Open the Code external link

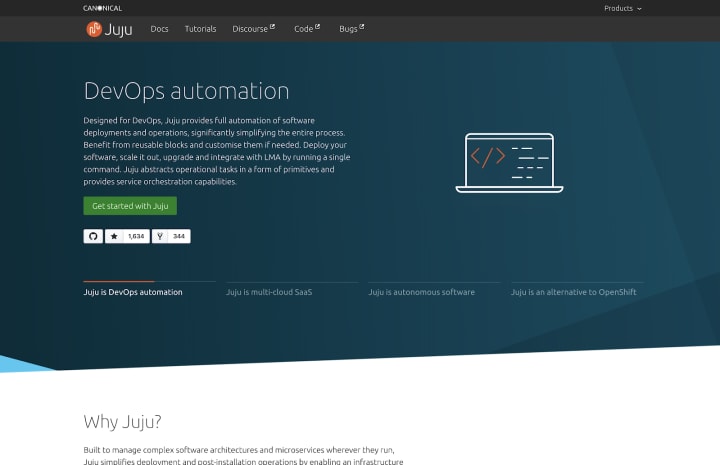point(307,29)
